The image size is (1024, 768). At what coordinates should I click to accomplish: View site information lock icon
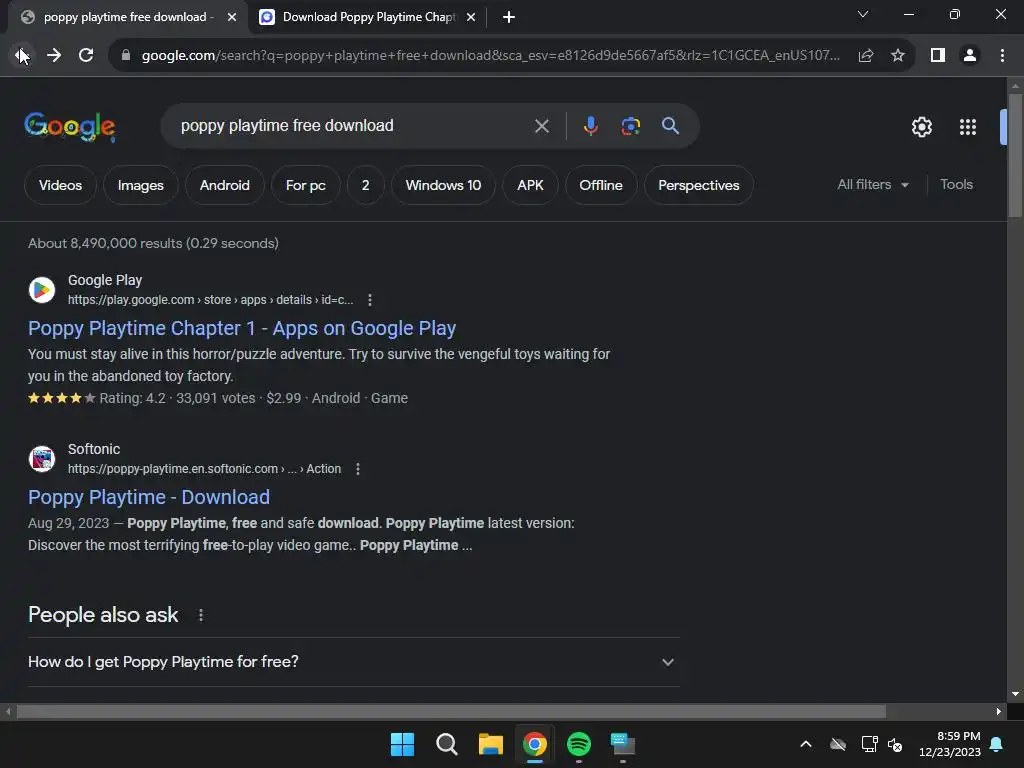(x=126, y=56)
